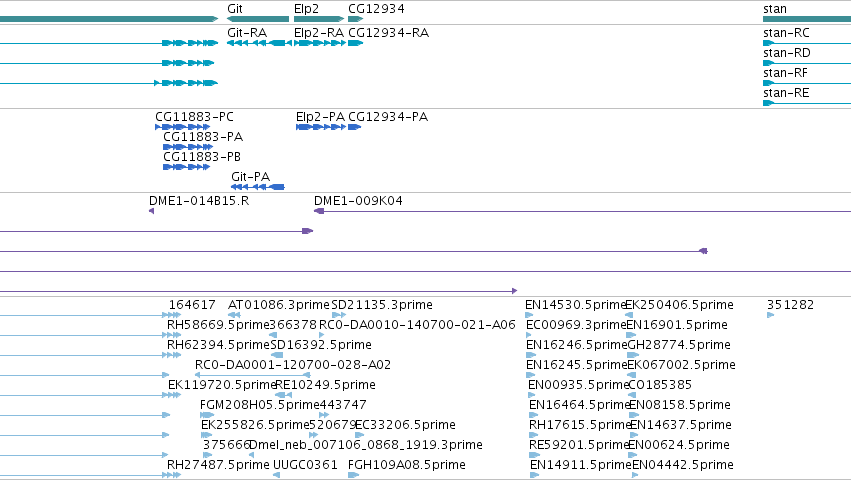
Task: Select the Elp2 gene label
Action: (x=306, y=9)
